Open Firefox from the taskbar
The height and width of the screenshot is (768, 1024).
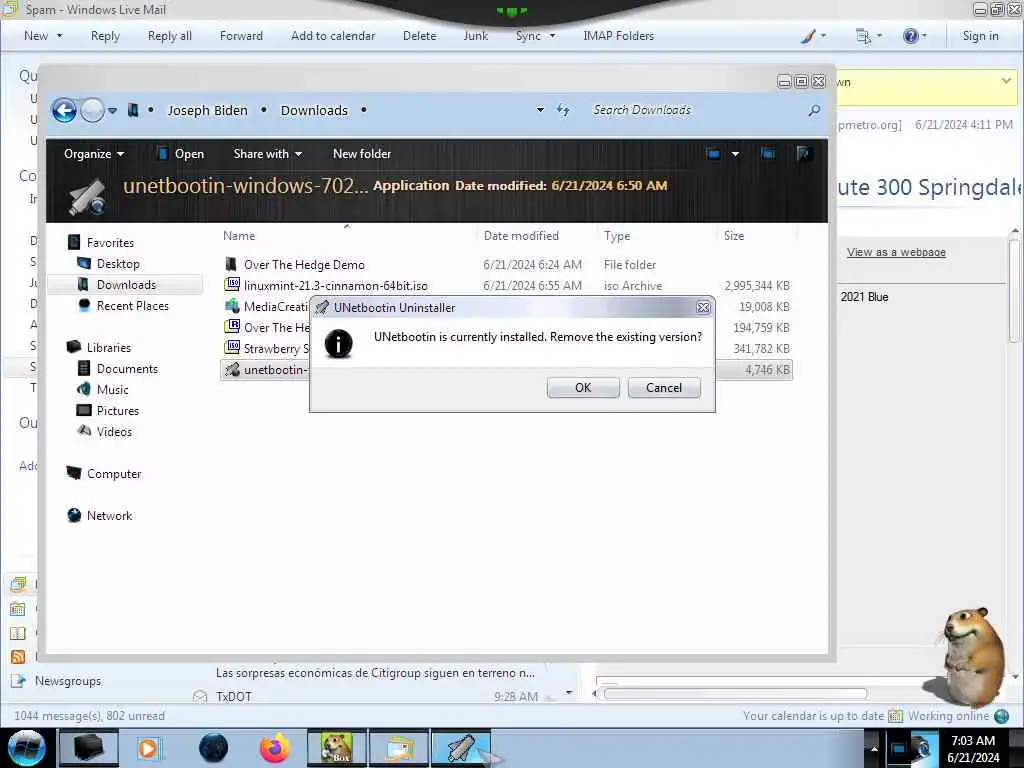tap(275, 748)
